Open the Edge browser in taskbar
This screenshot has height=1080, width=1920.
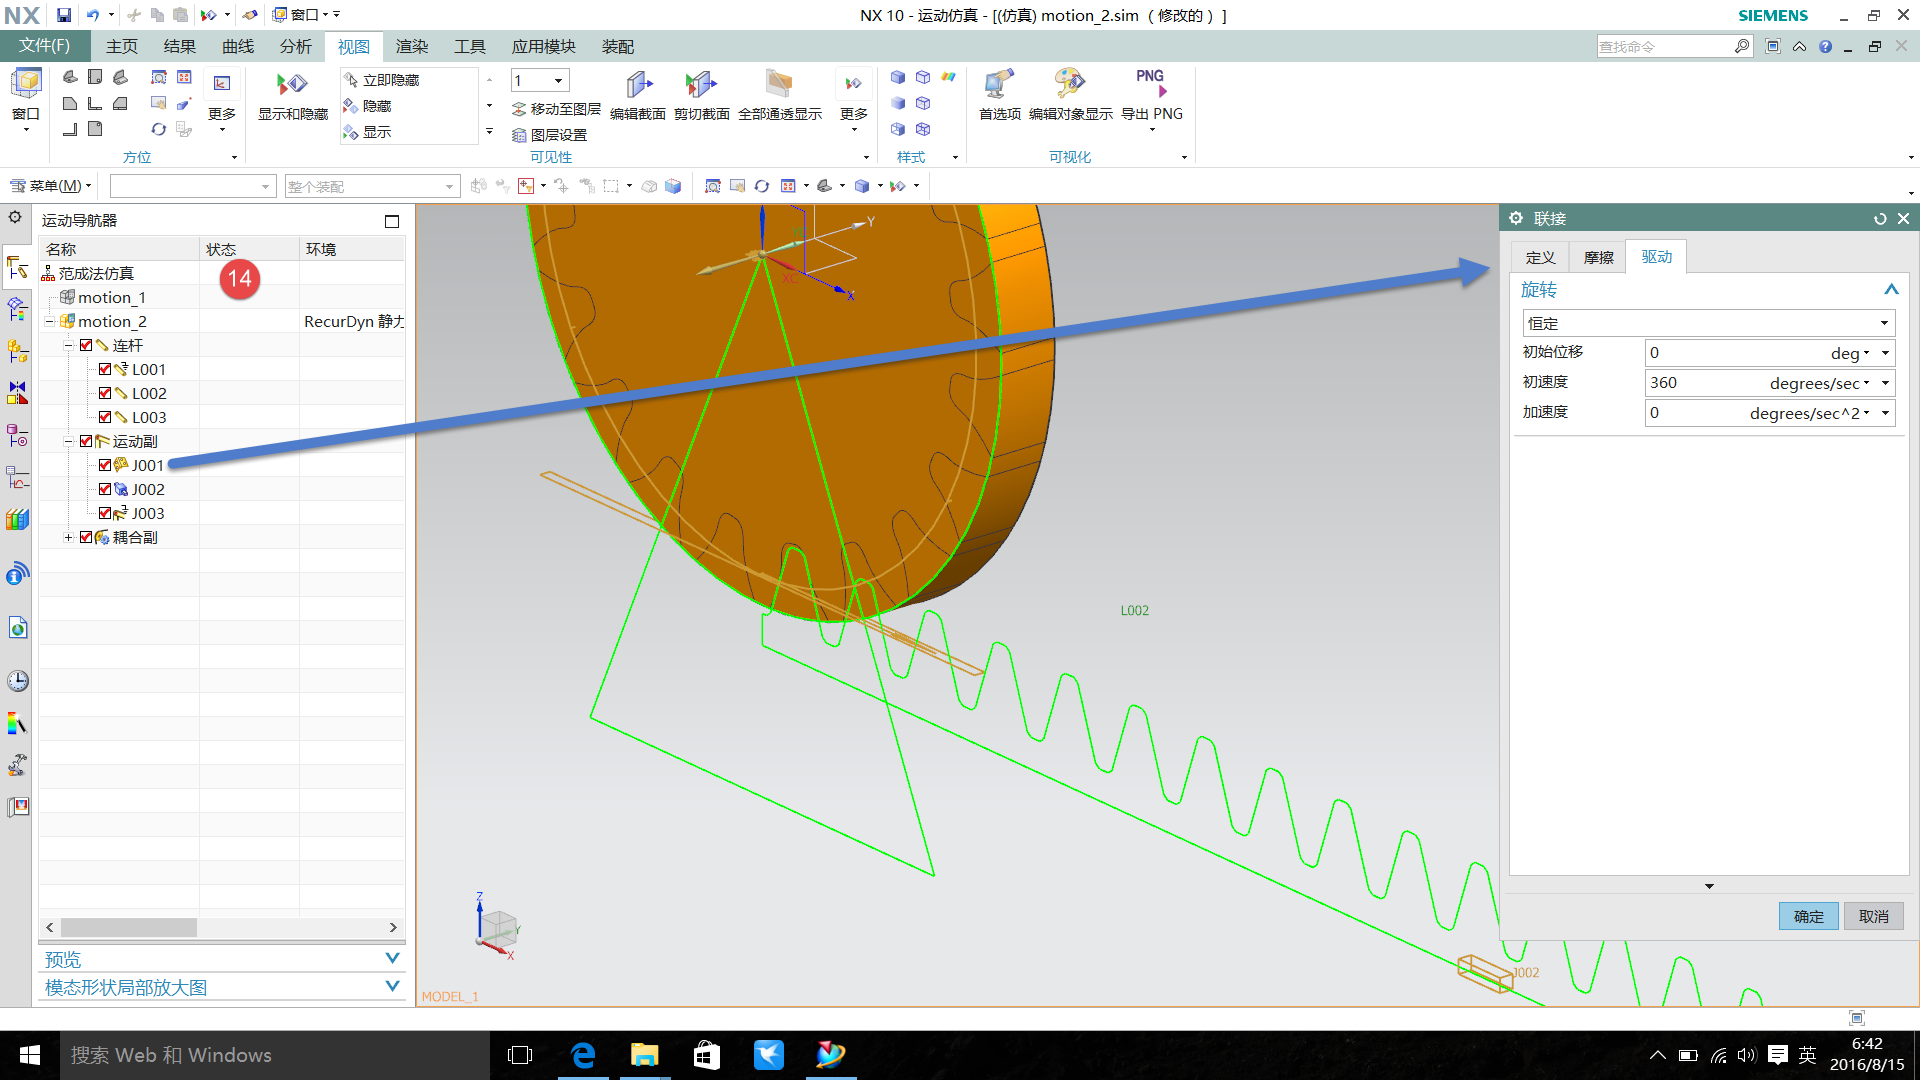click(x=583, y=1055)
